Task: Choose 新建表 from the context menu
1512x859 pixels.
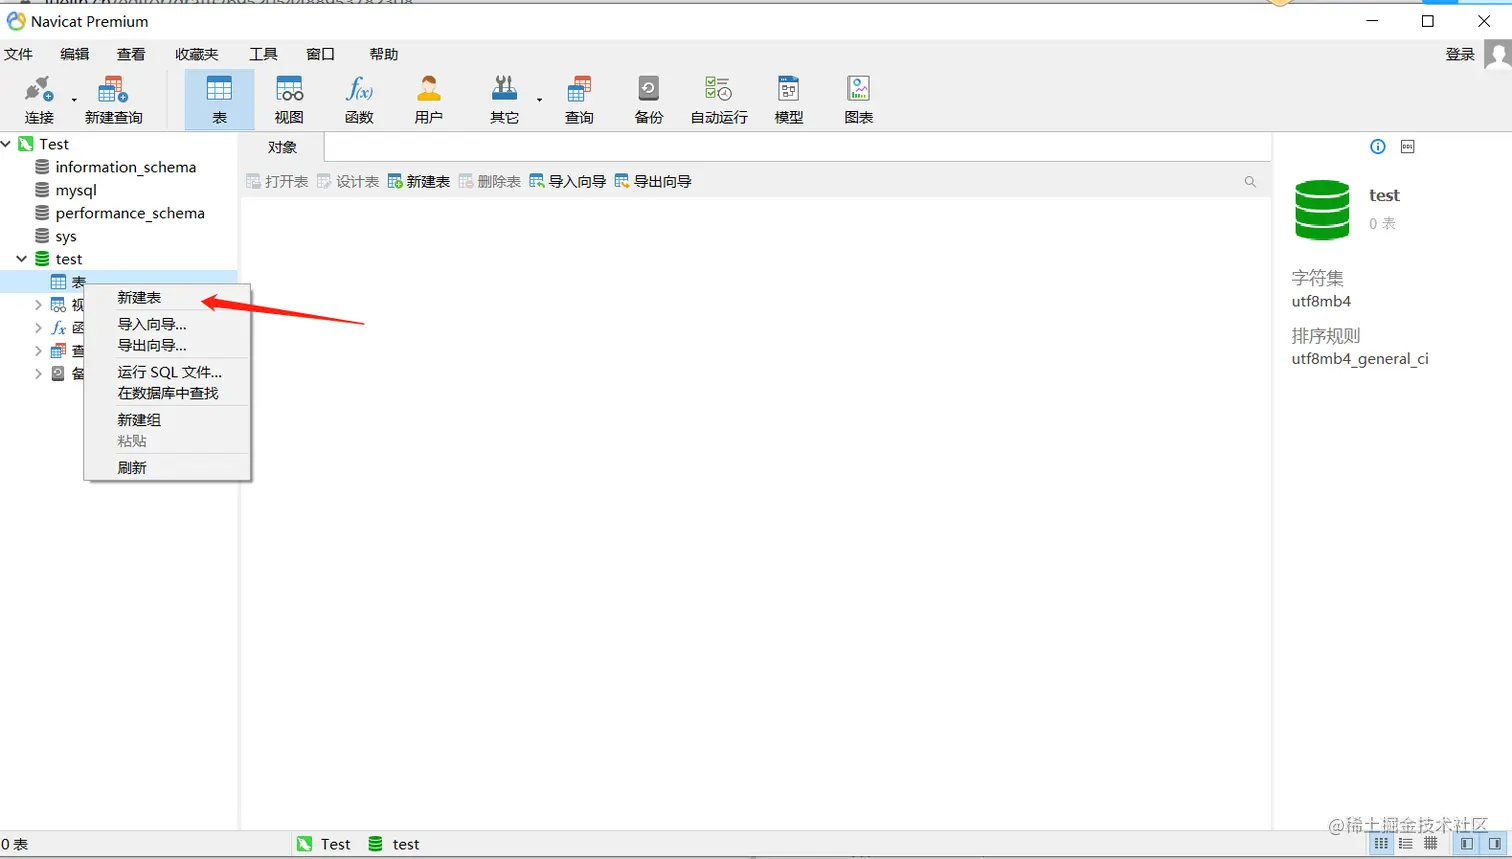Action: 167,298
